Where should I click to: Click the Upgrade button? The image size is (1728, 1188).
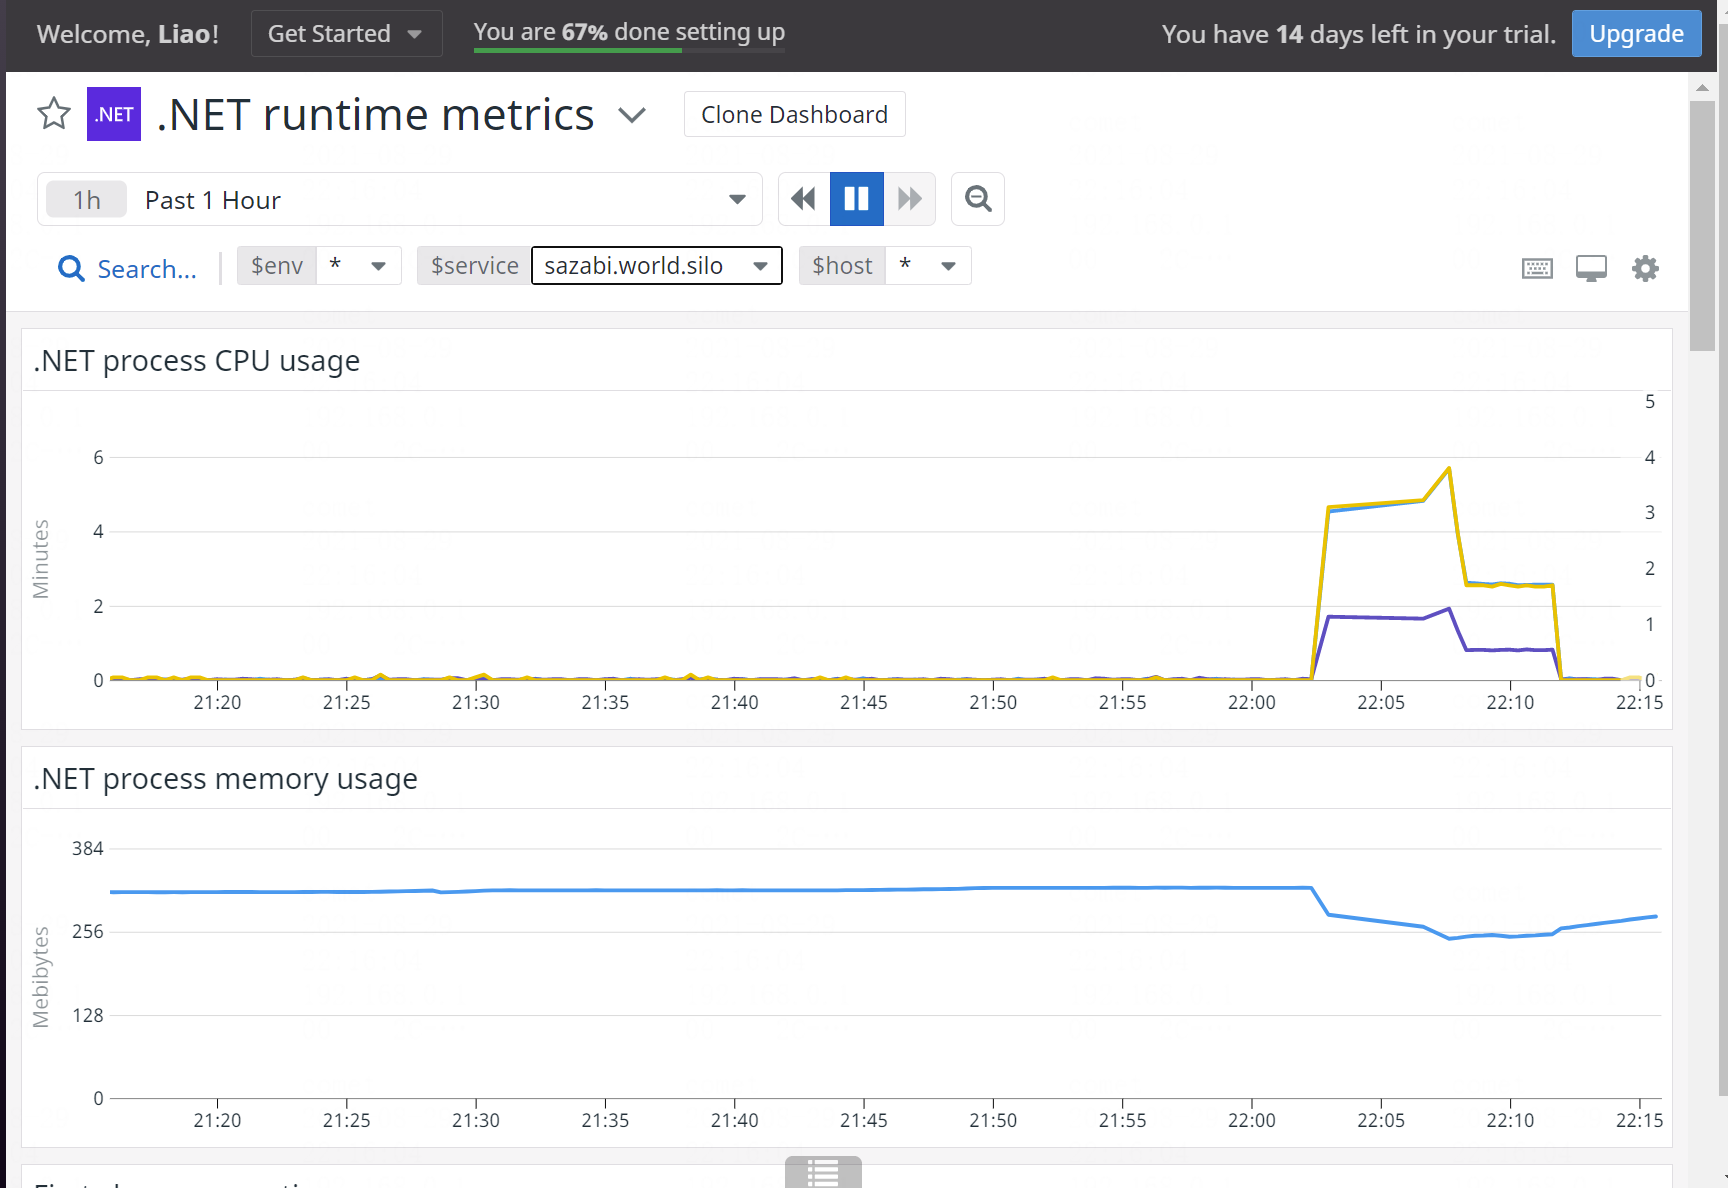(x=1636, y=34)
